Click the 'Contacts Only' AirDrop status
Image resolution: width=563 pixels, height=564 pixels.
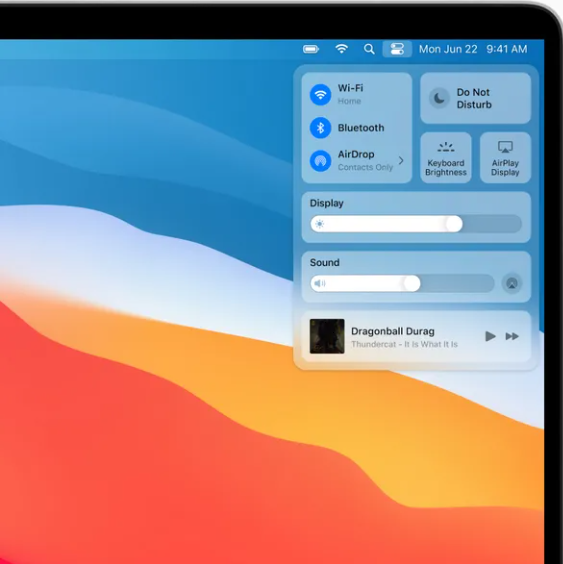365,167
